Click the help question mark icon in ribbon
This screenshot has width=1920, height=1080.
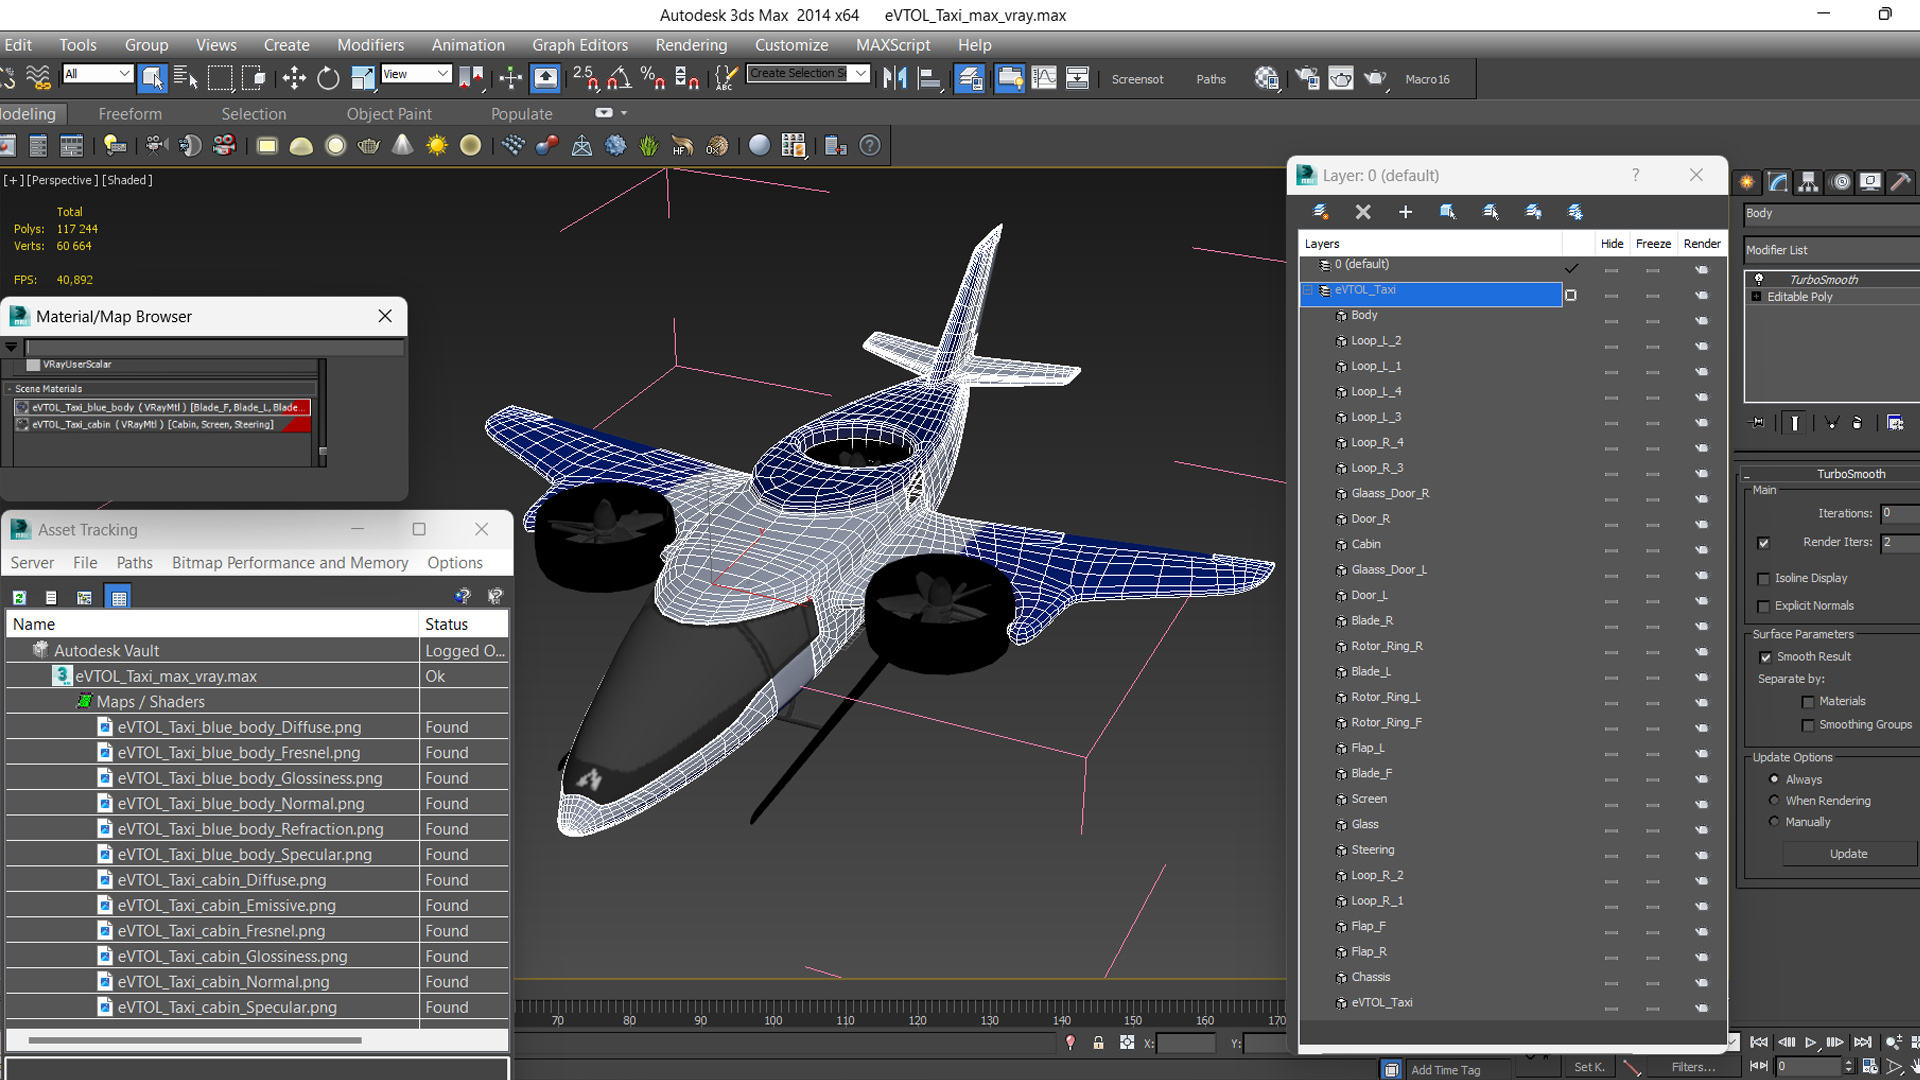tap(870, 146)
